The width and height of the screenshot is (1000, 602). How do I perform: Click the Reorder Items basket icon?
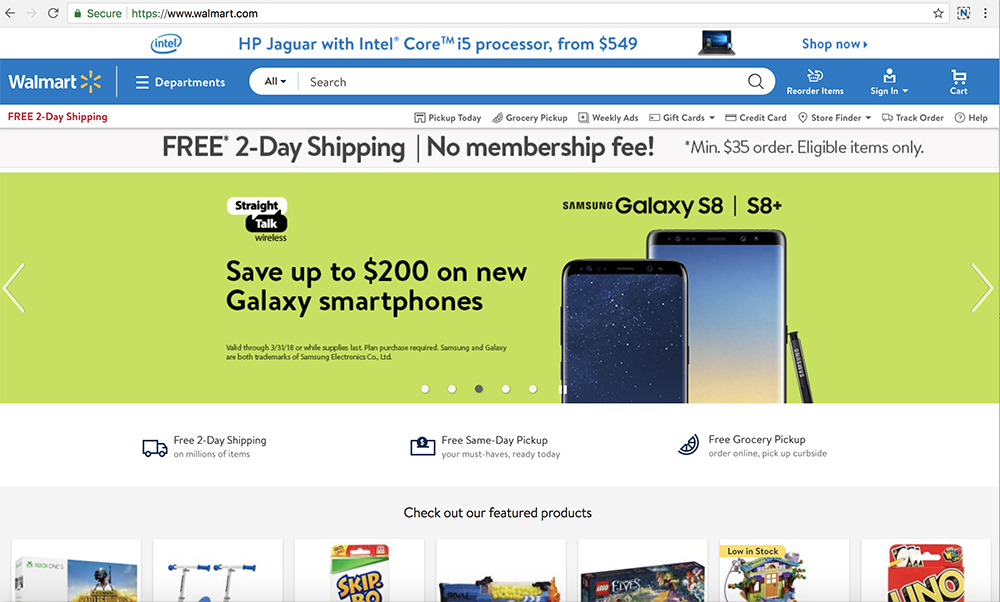[815, 75]
